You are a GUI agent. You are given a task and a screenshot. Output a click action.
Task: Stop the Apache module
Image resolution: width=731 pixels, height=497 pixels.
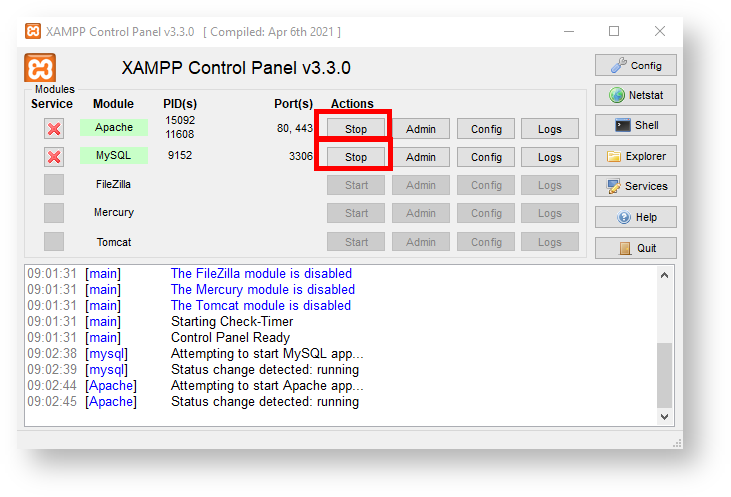(x=356, y=129)
